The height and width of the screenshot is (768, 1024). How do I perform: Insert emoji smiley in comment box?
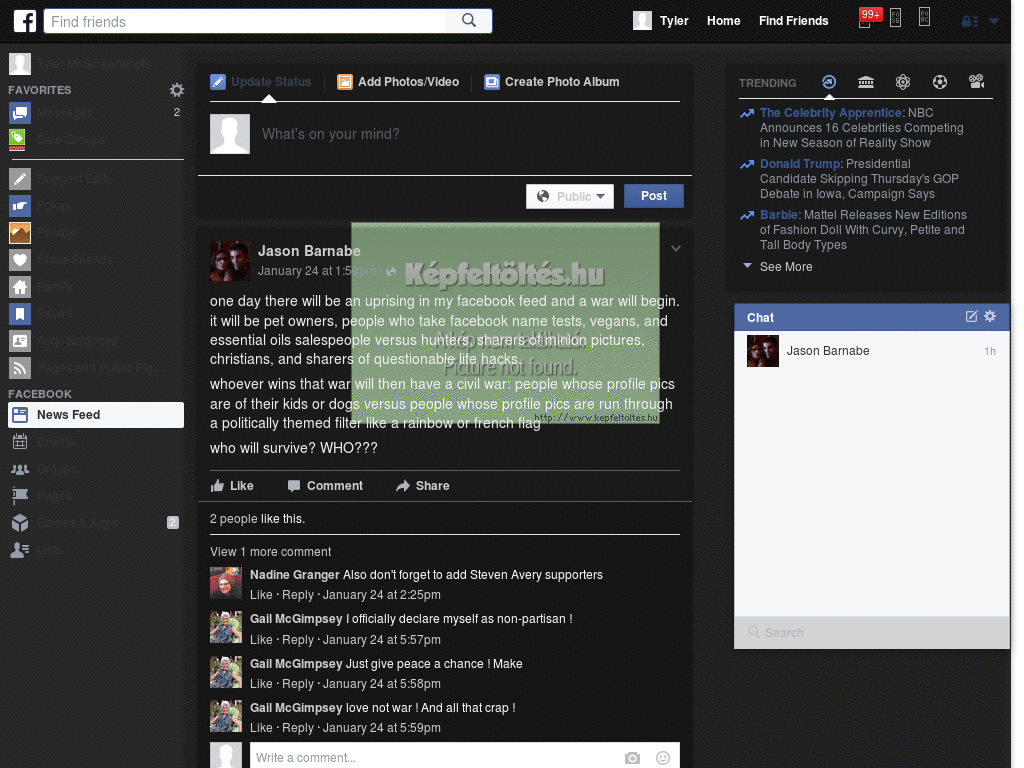(x=663, y=758)
